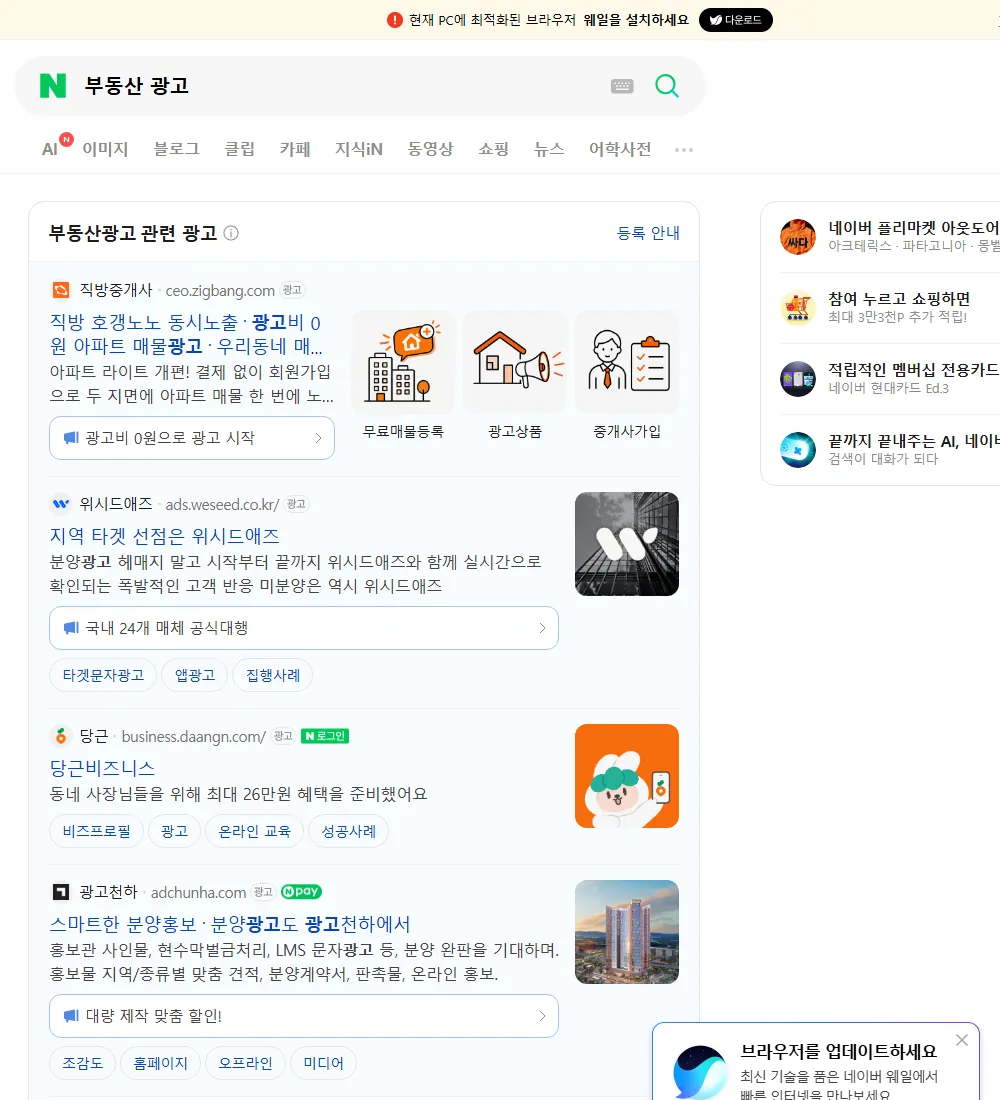
Task: Open the 위시드애즈 building thumbnail
Action: pyautogui.click(x=627, y=544)
